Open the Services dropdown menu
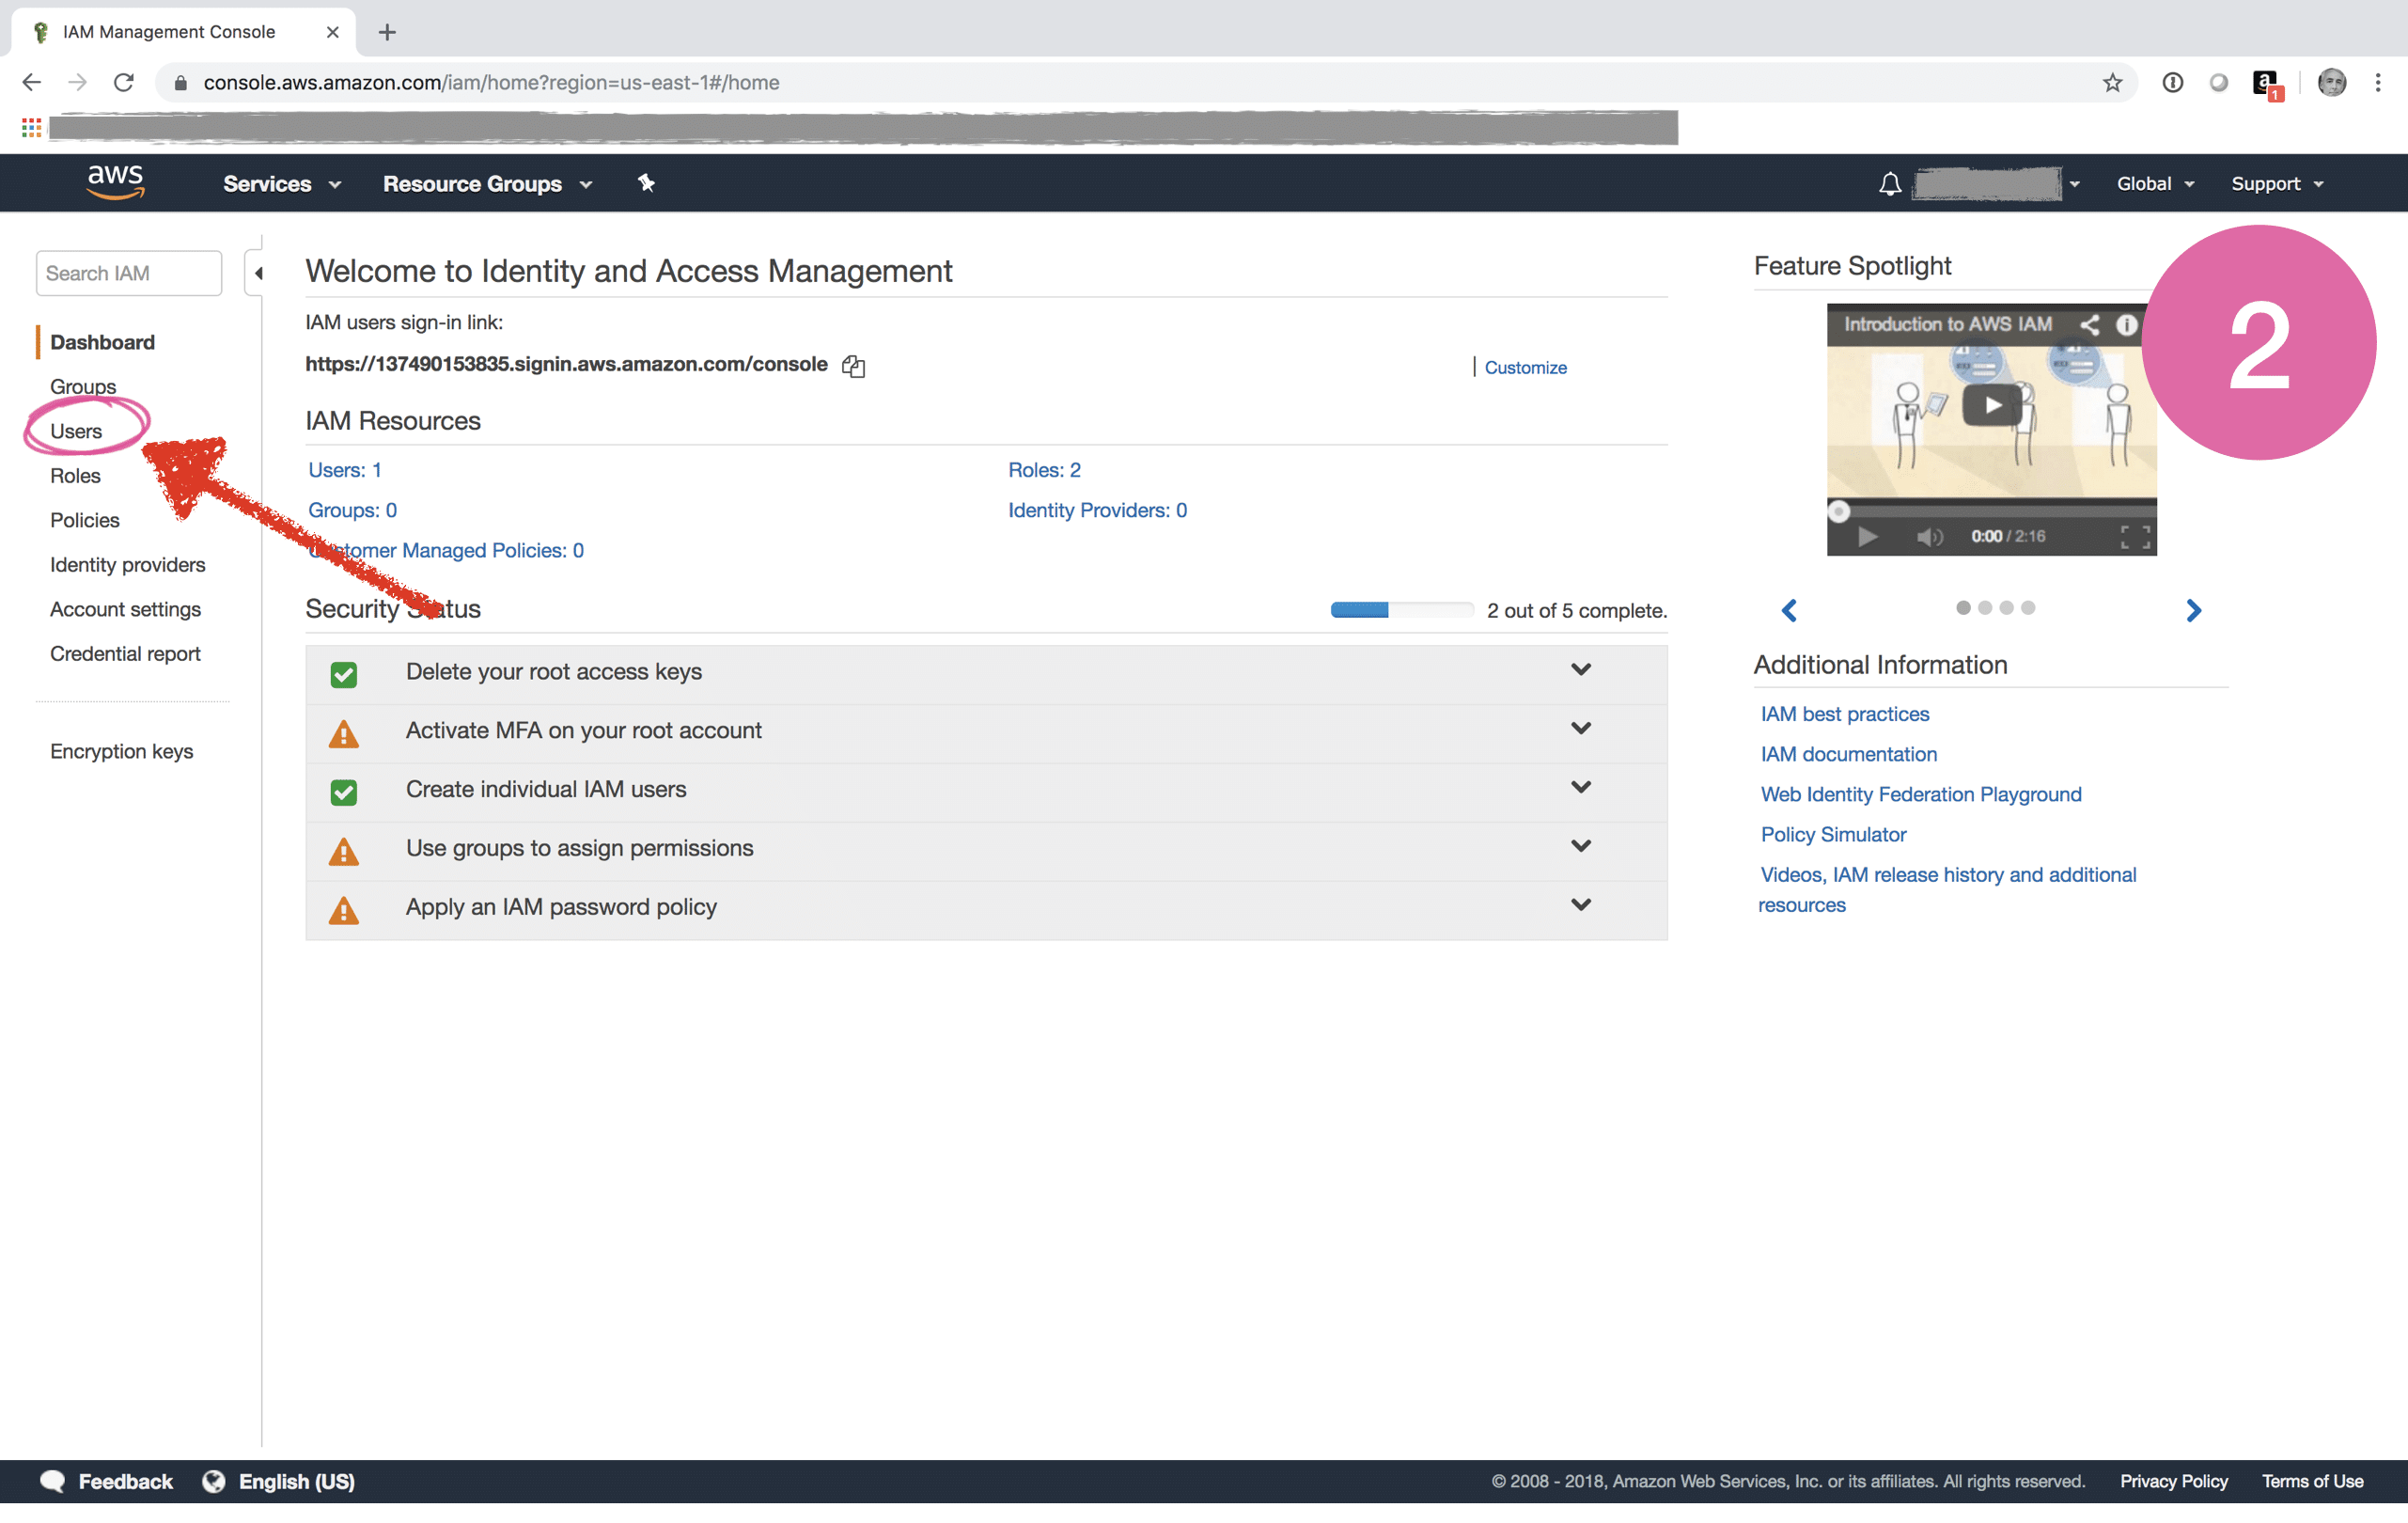The image size is (2408, 1523). 282,184
